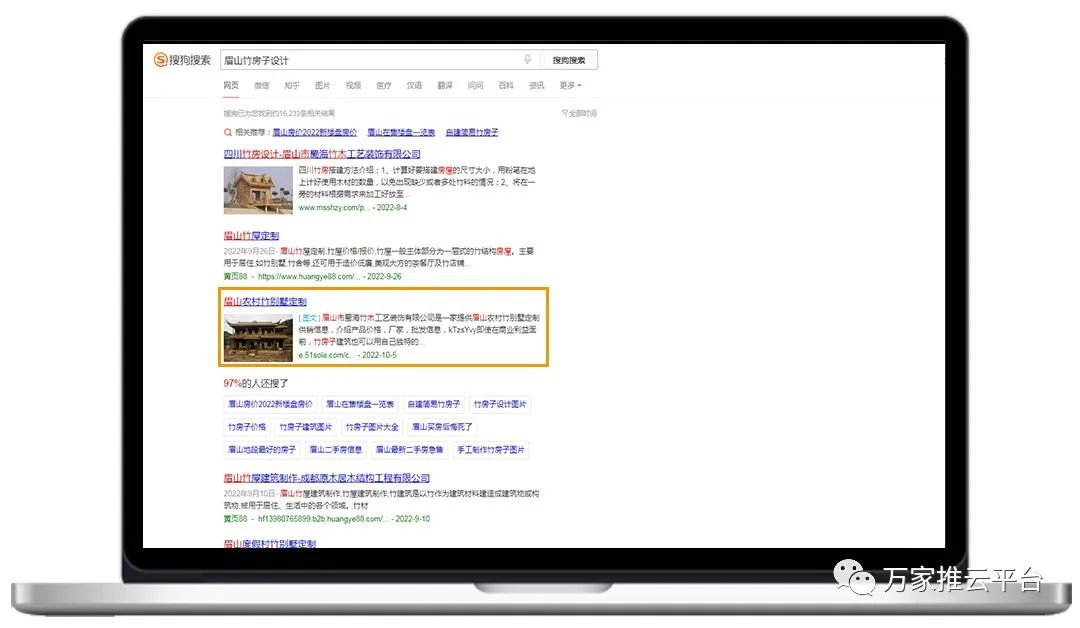The image size is (1080, 628).
Task: Open the 四川竹房设计 result title link
Action: coord(322,154)
